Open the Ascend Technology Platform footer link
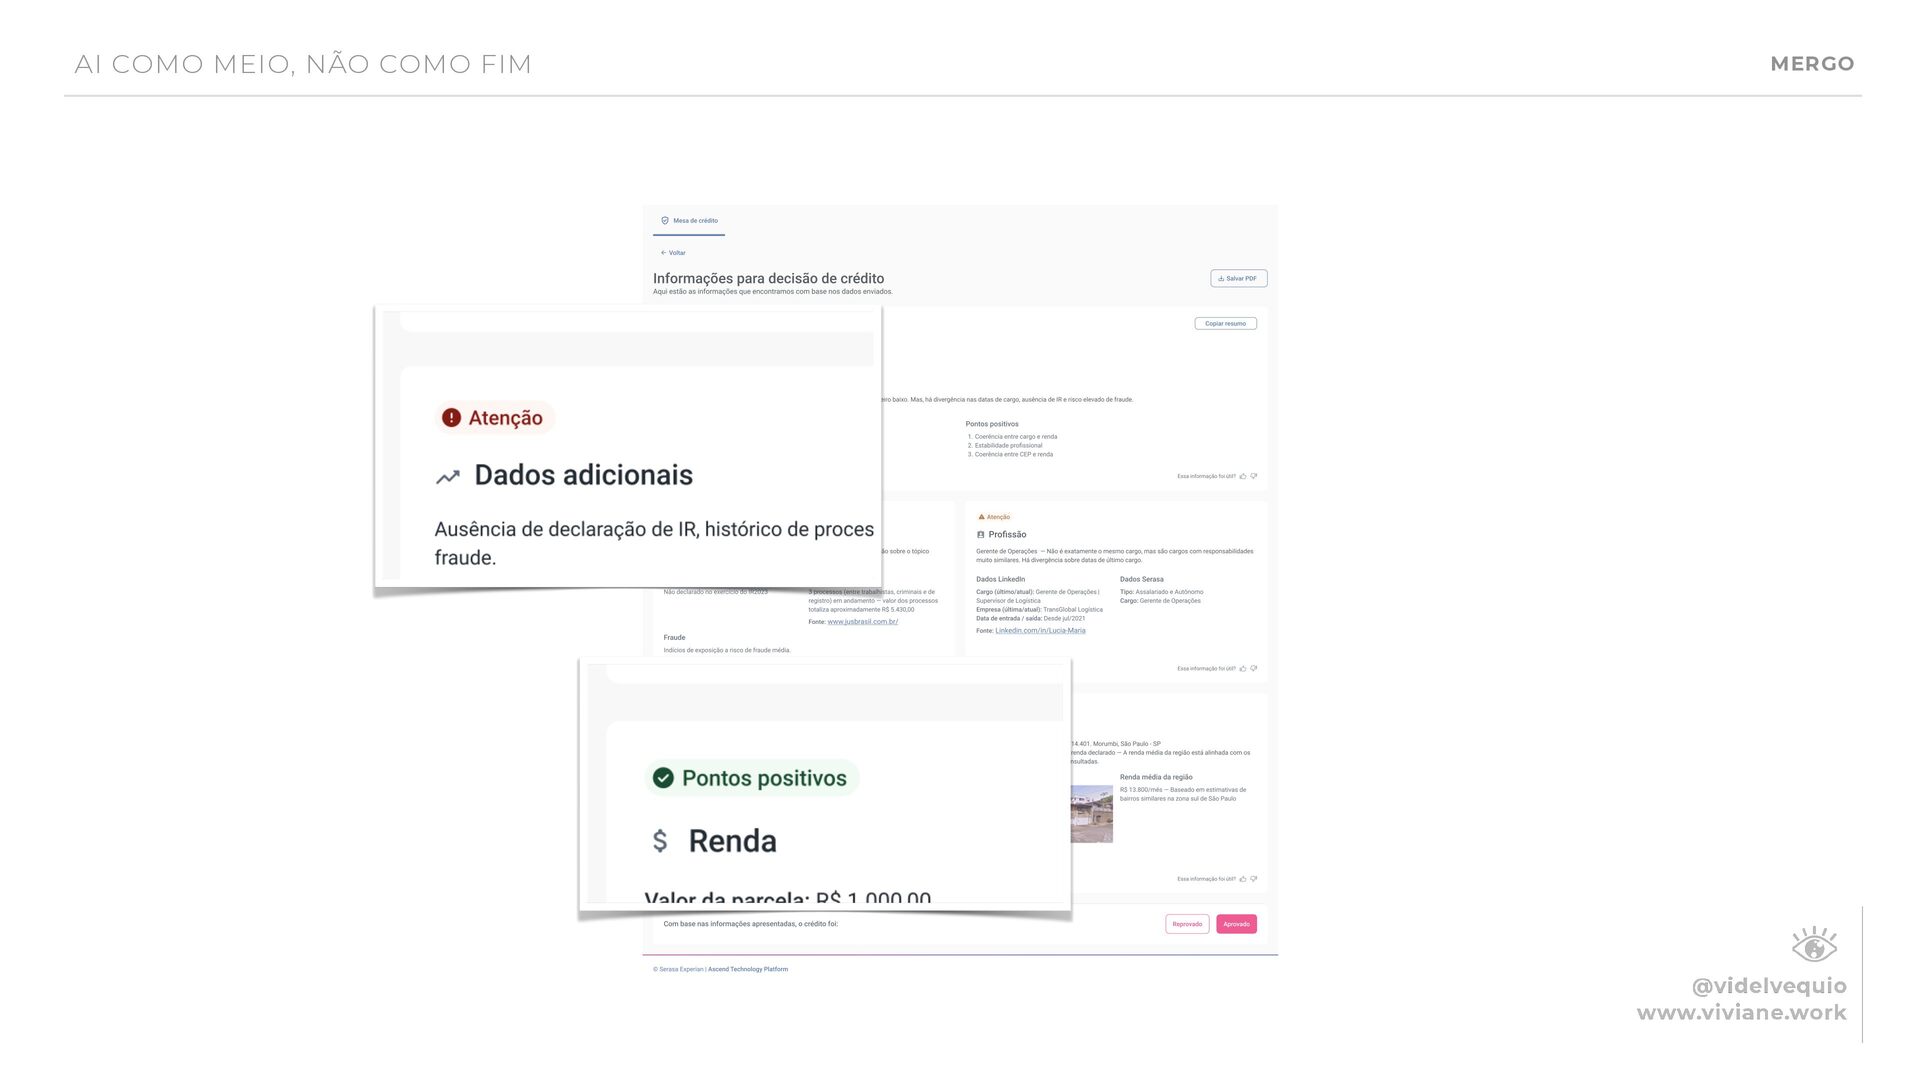 748,970
